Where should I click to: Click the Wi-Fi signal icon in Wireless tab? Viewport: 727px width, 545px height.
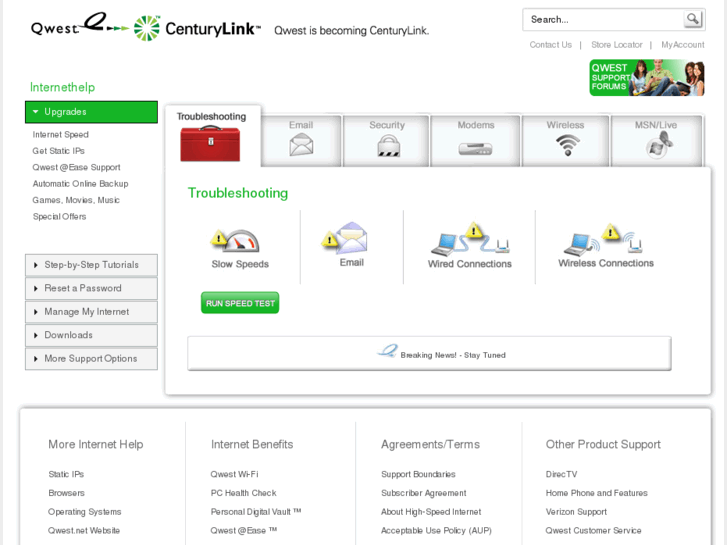(567, 145)
